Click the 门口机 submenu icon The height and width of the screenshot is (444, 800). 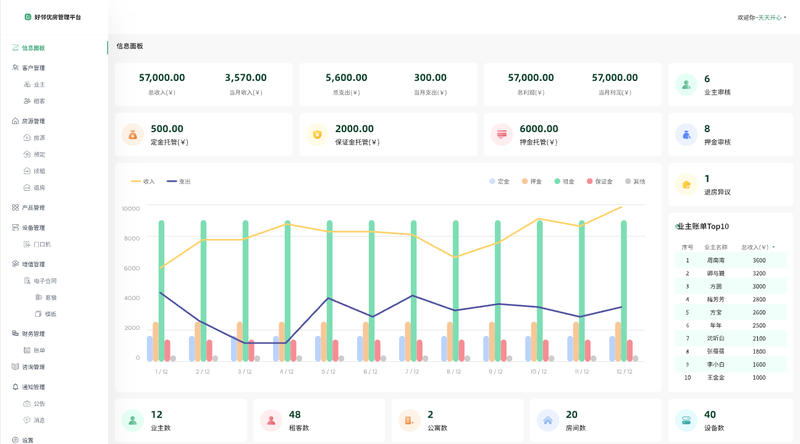(27, 244)
